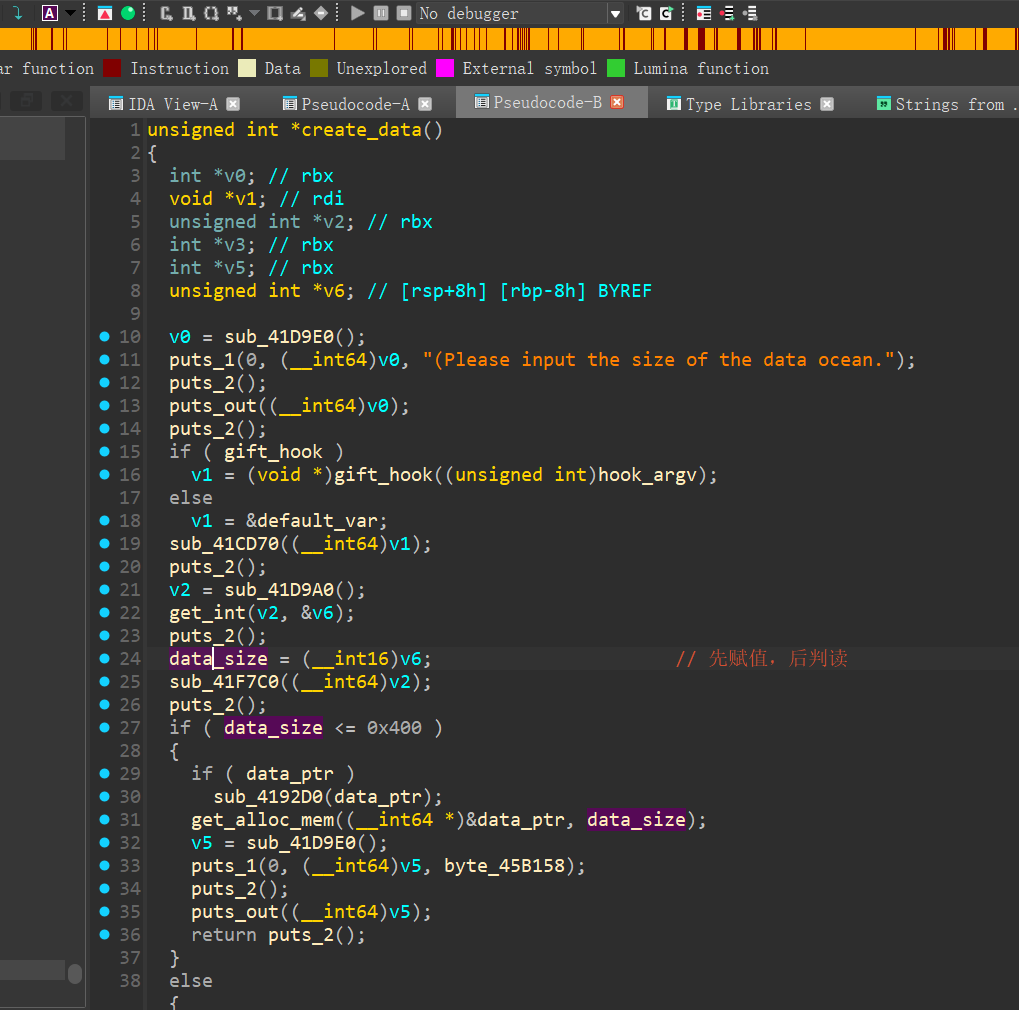The width and height of the screenshot is (1019, 1010).
Task: Pause the process with the pause button
Action: point(381,13)
